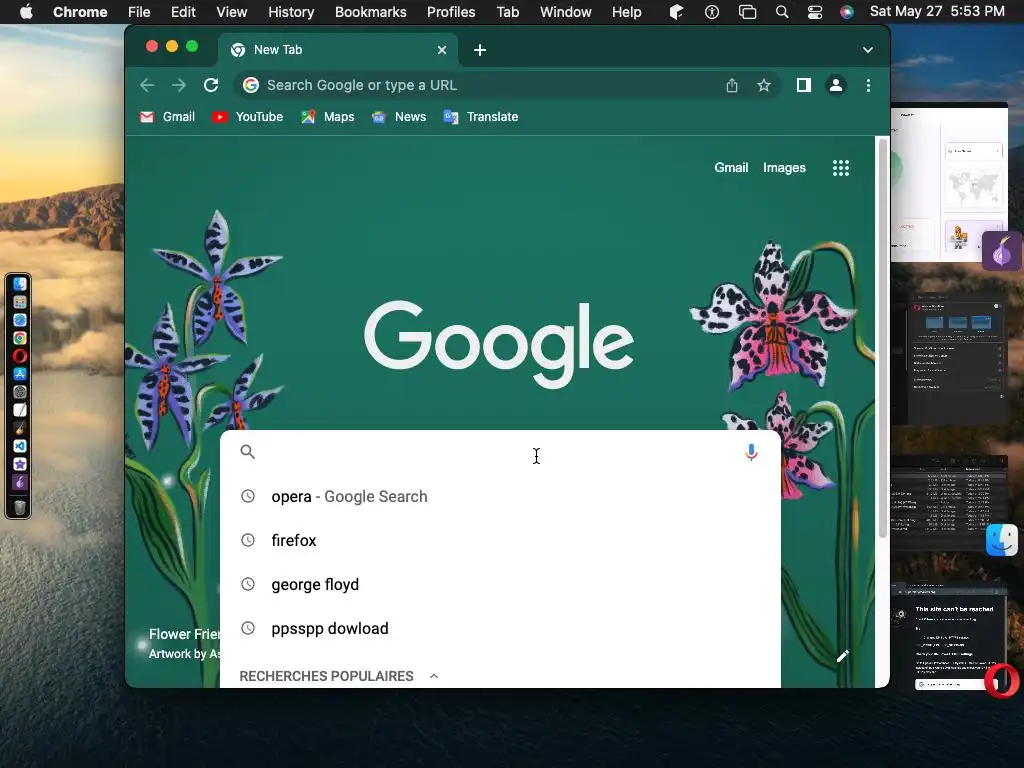1024x768 pixels.
Task: Launch Safari from the dock
Action: pos(20,320)
